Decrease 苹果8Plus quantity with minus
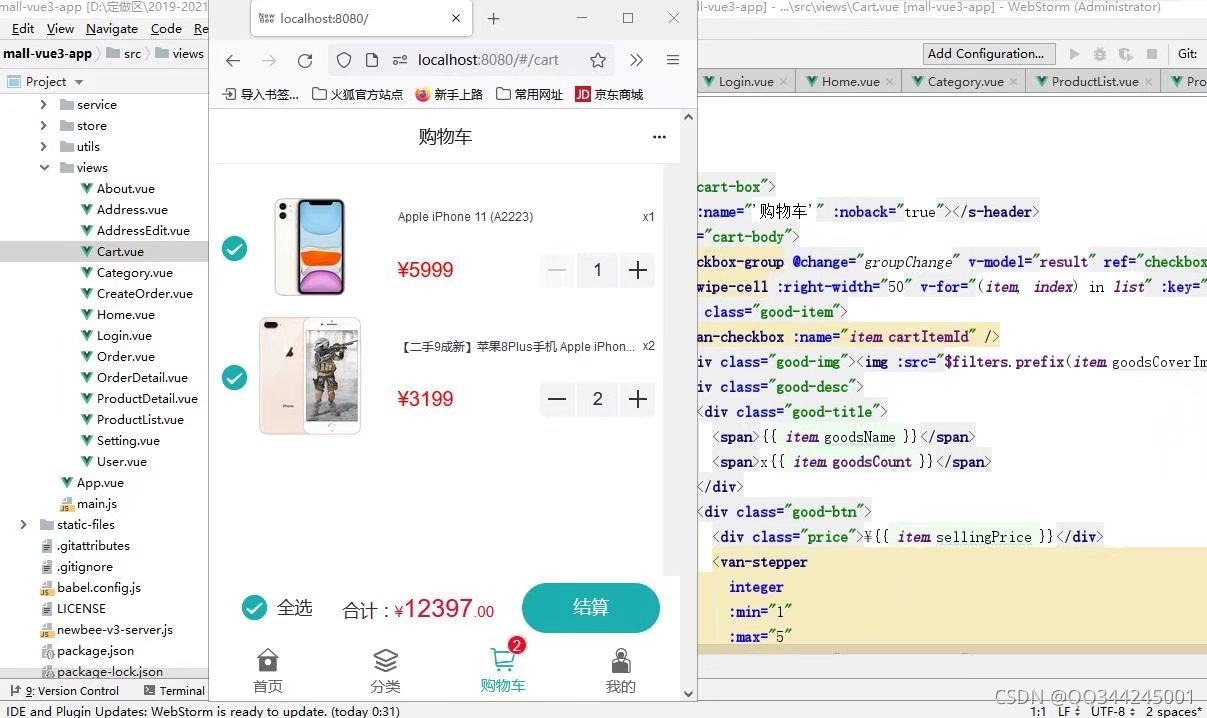 pyautogui.click(x=557, y=399)
